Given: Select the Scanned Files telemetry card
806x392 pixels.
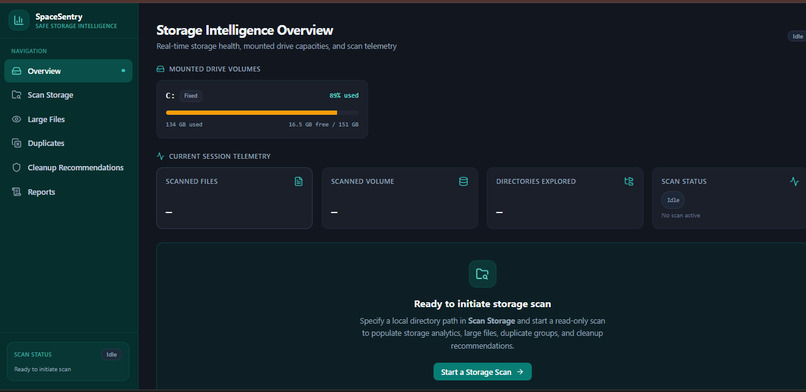Looking at the screenshot, I should 234,198.
